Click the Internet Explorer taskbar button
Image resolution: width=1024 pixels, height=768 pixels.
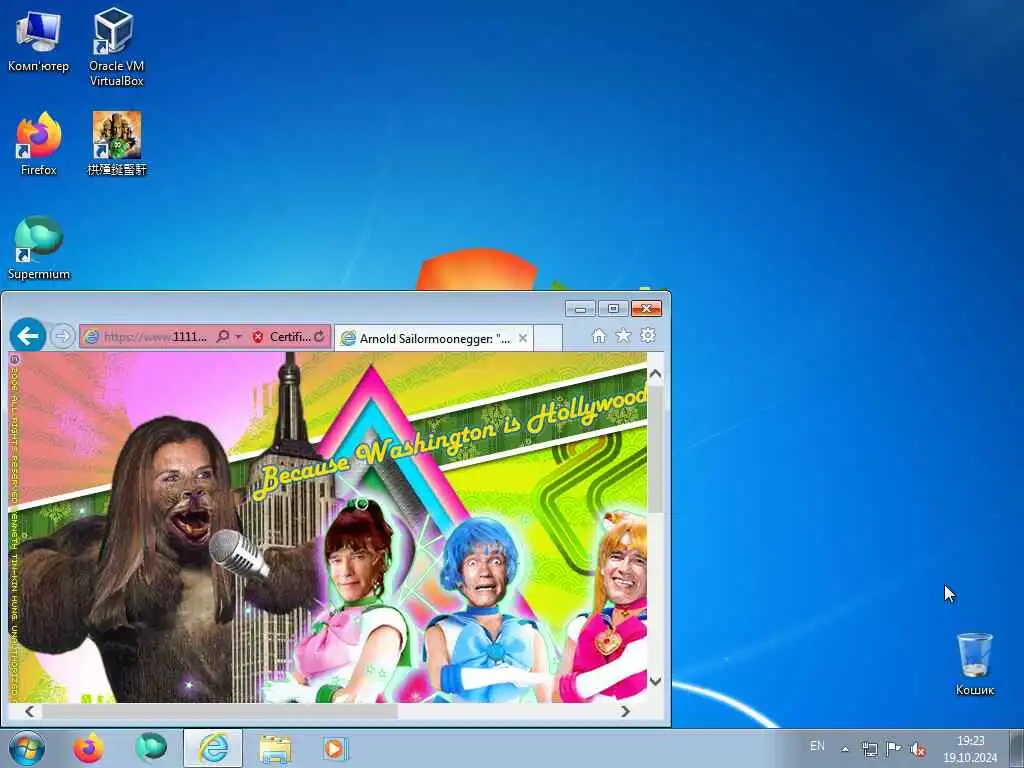[213, 748]
